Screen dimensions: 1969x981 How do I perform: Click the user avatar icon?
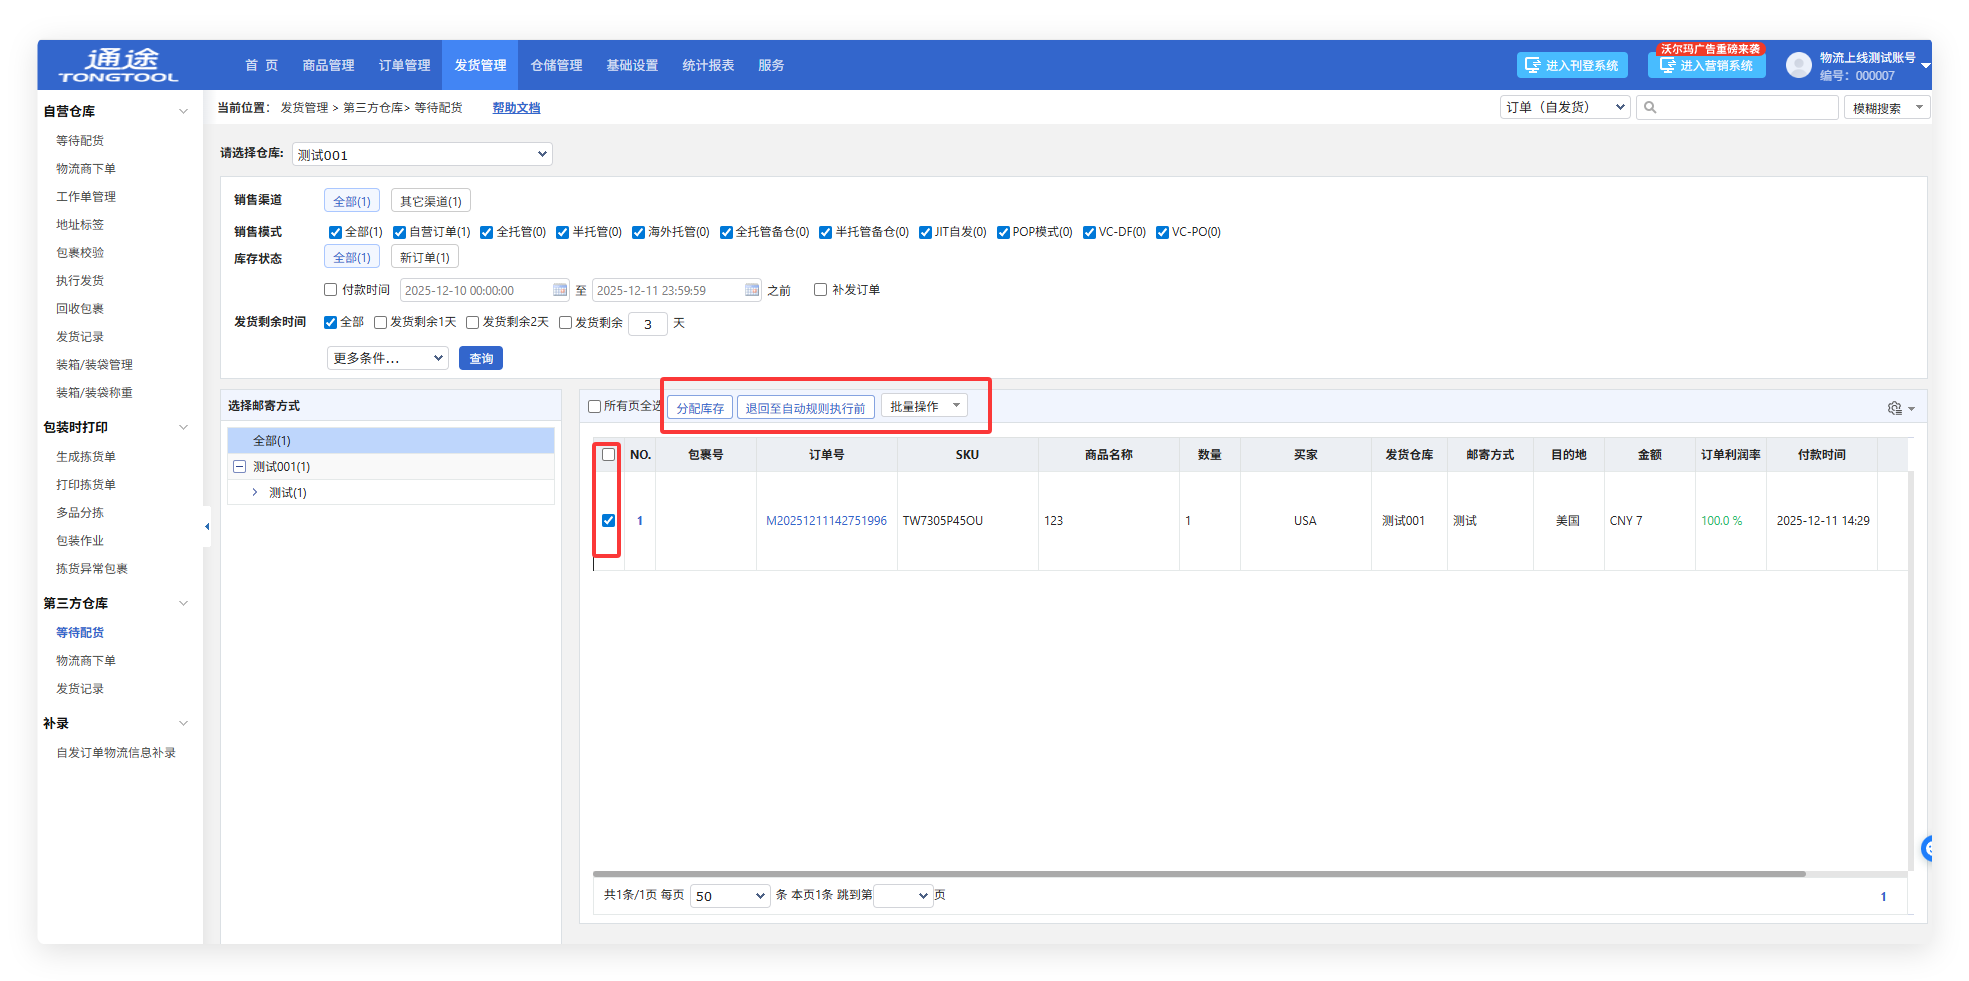click(1798, 66)
